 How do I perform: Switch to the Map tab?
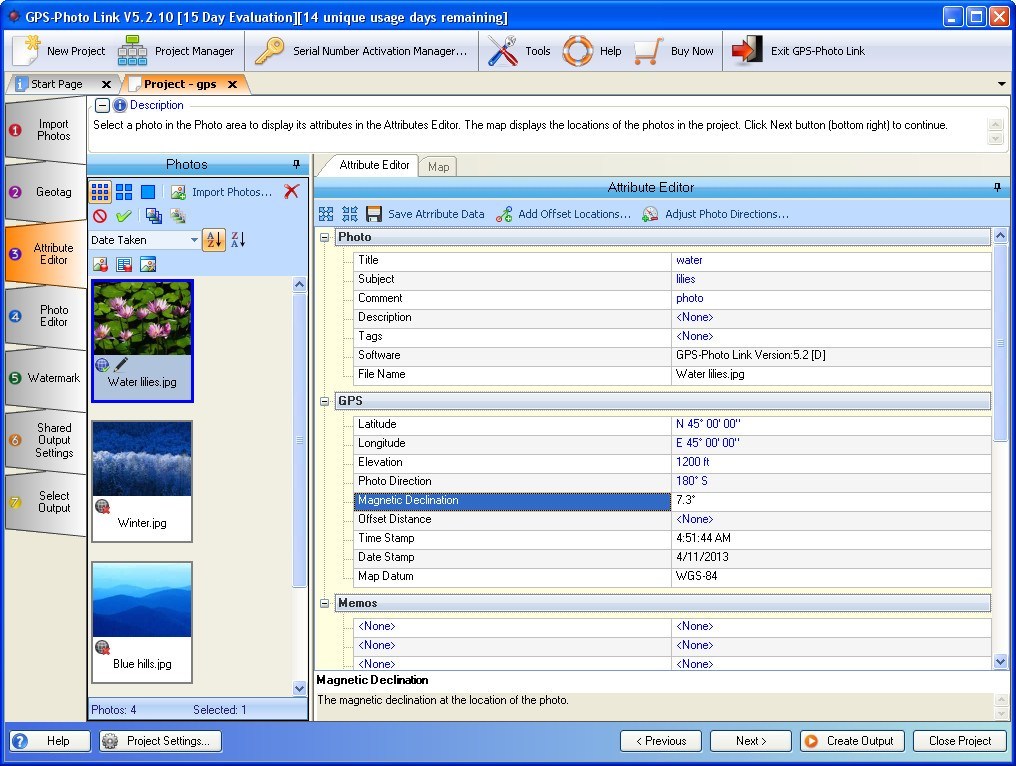point(438,167)
